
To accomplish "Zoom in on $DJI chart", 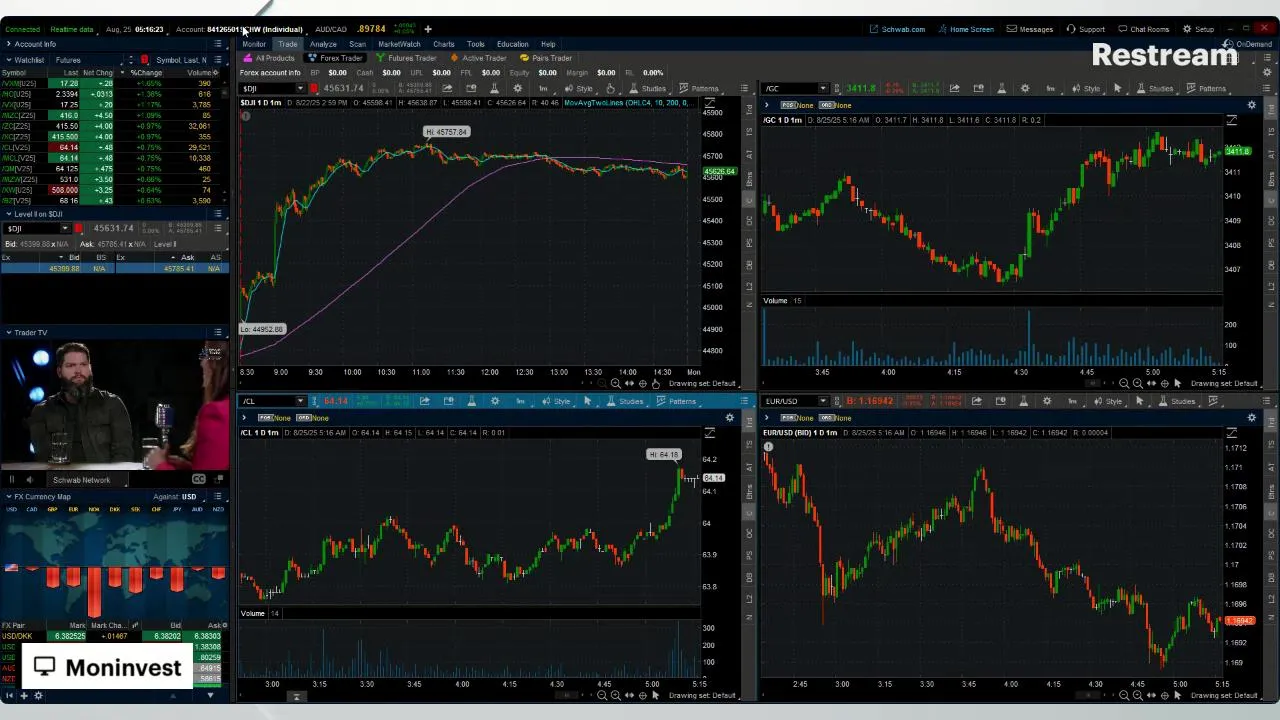I will [x=615, y=383].
